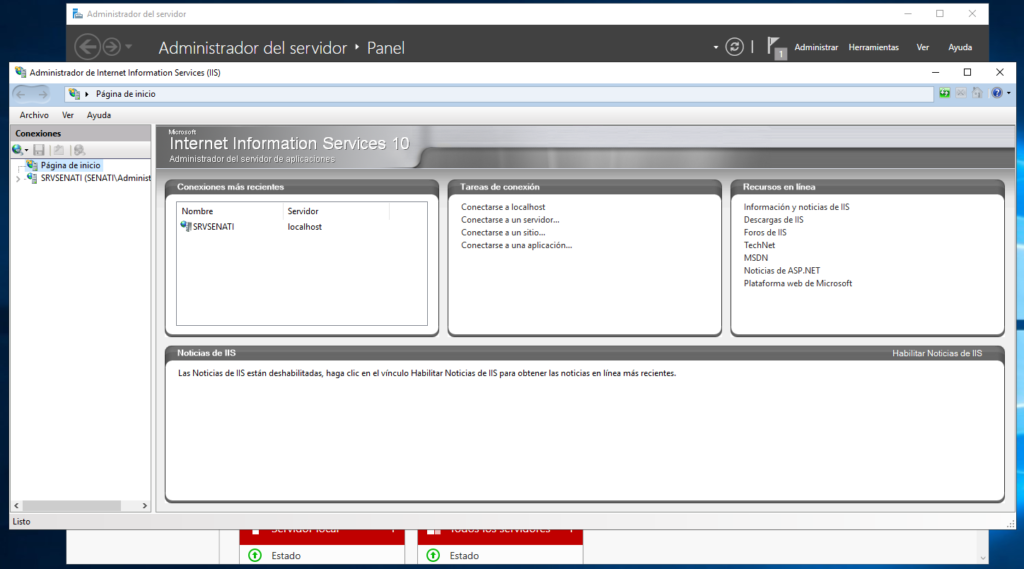Open the IIS help question mark icon
Viewport: 1024px width, 569px height.
997,93
